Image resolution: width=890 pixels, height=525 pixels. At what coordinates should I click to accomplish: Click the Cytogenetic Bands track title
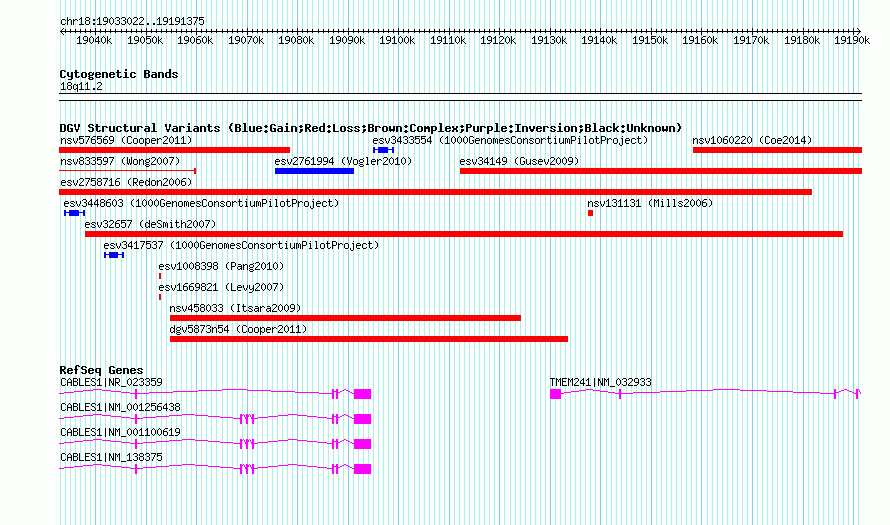(x=119, y=74)
